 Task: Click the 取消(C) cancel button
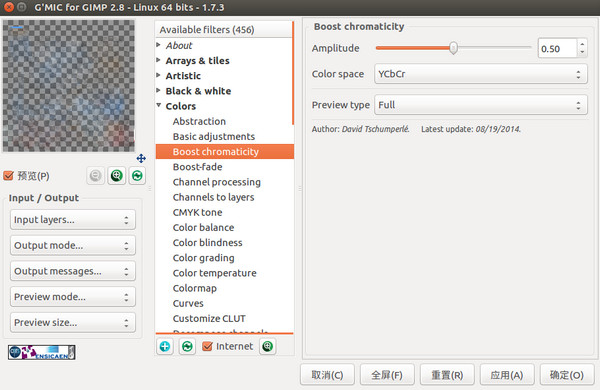pyautogui.click(x=327, y=375)
